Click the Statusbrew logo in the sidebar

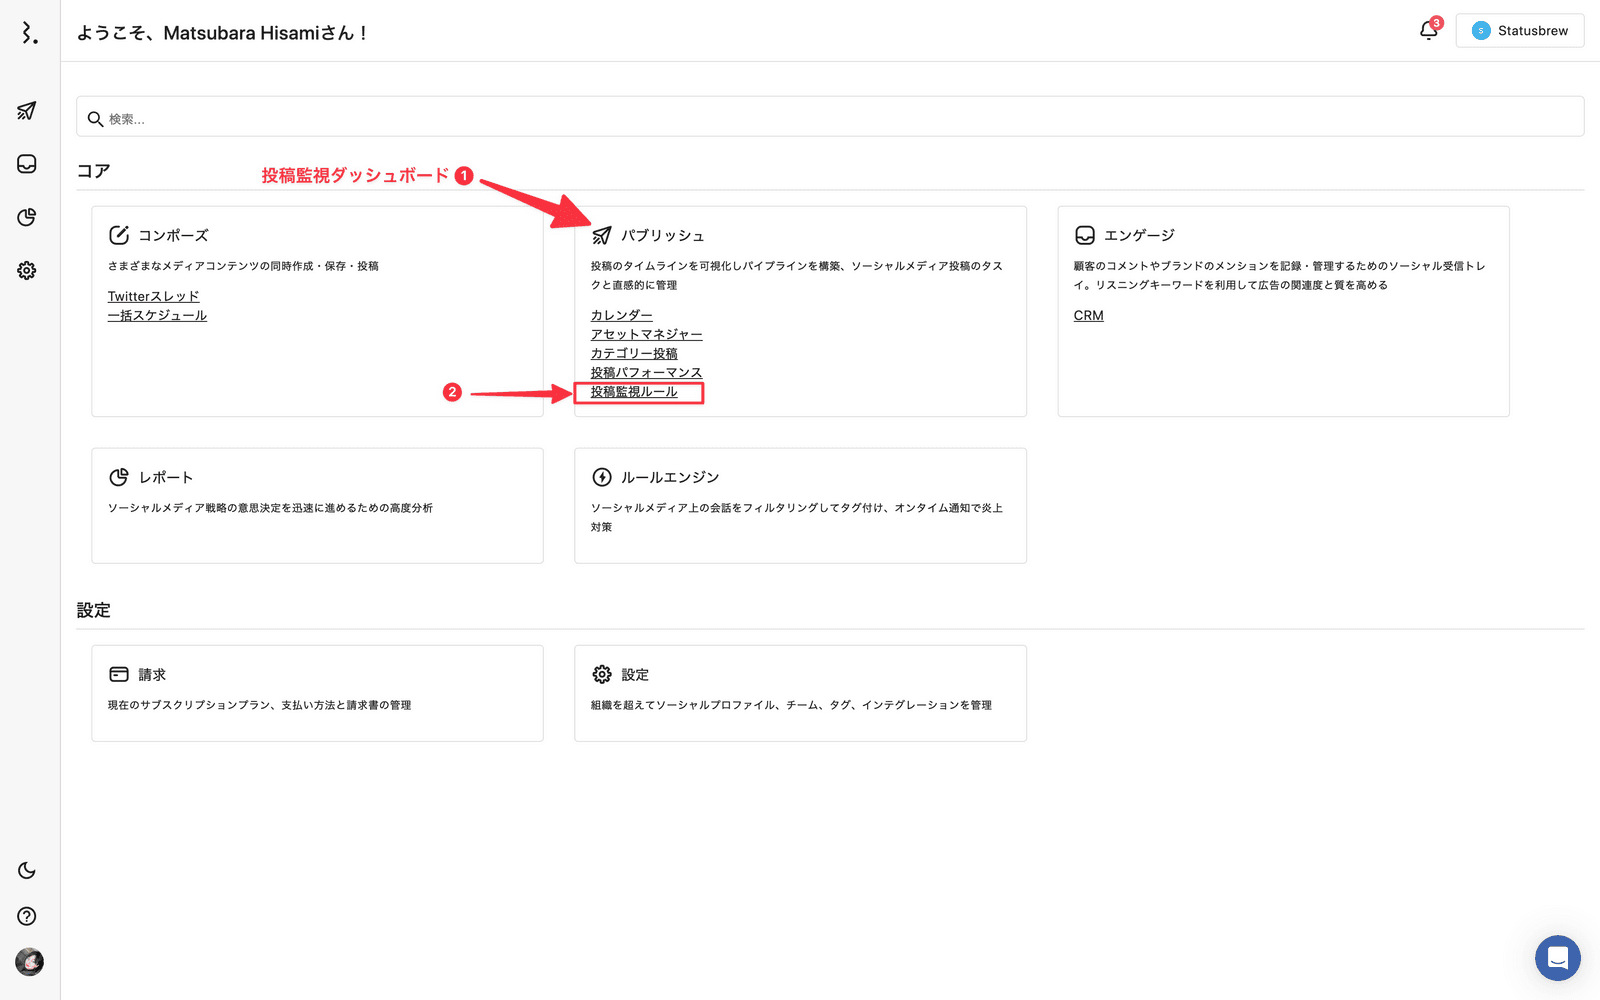click(29, 33)
